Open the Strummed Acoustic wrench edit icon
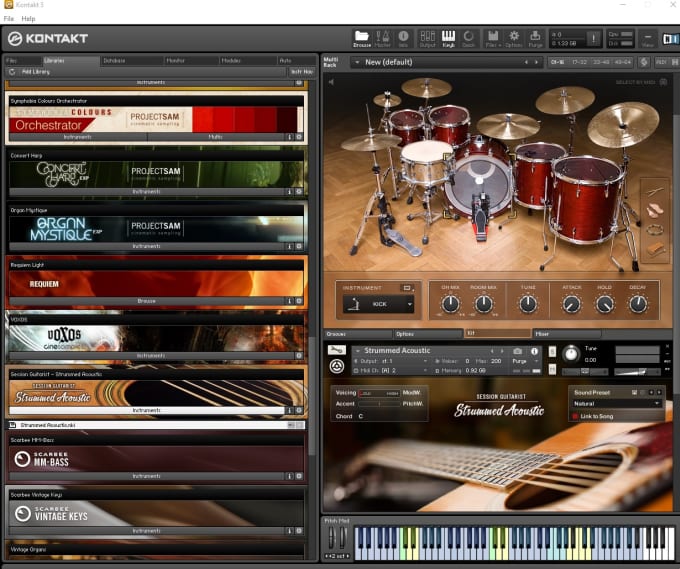 coord(337,350)
